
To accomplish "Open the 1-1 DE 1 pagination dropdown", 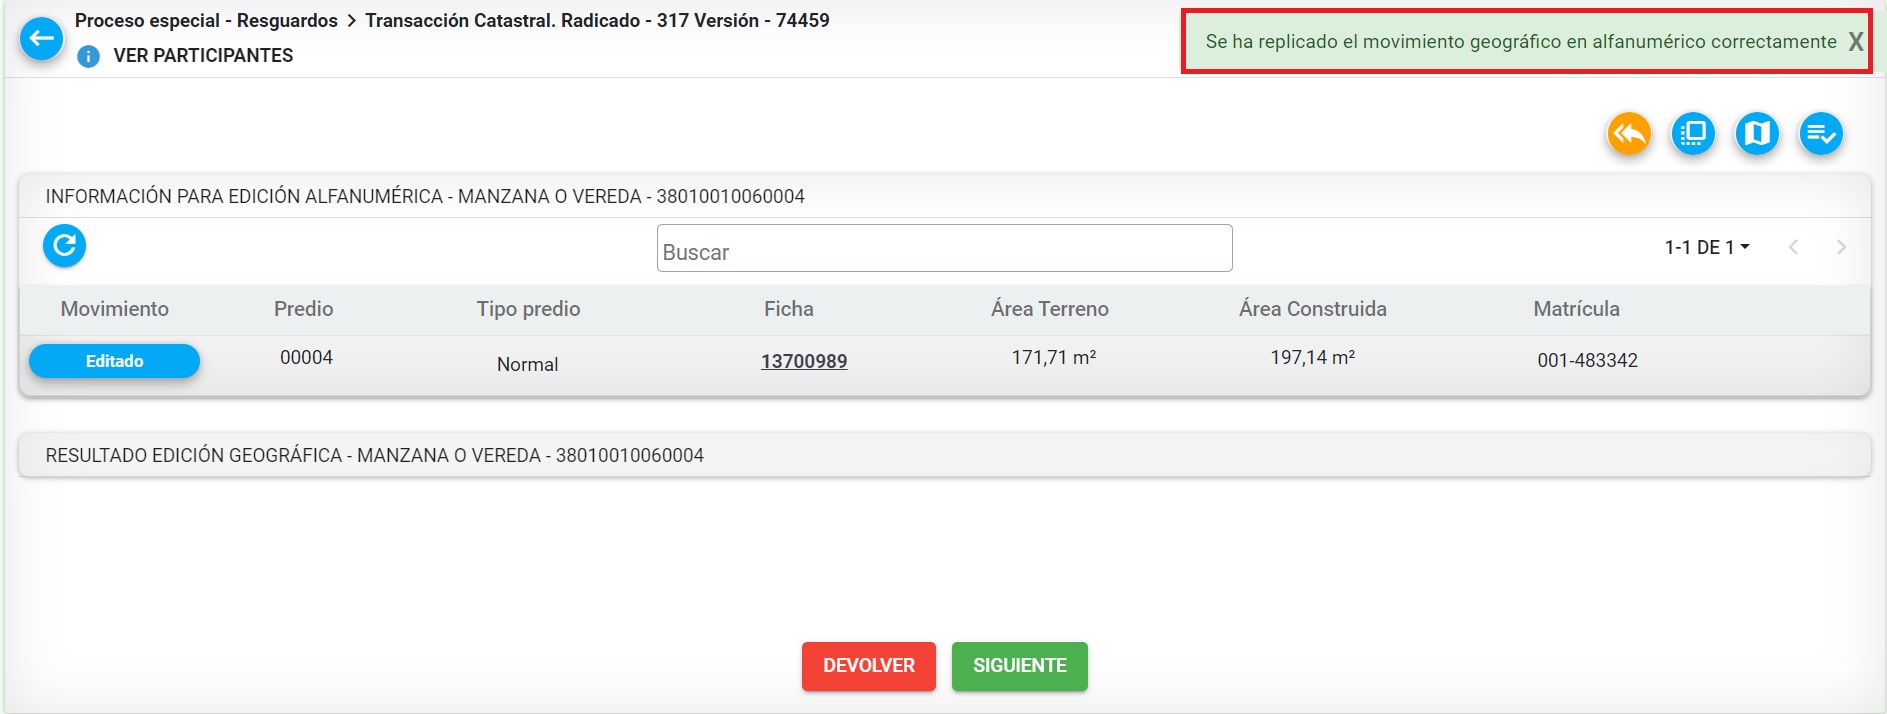I will pyautogui.click(x=1707, y=247).
